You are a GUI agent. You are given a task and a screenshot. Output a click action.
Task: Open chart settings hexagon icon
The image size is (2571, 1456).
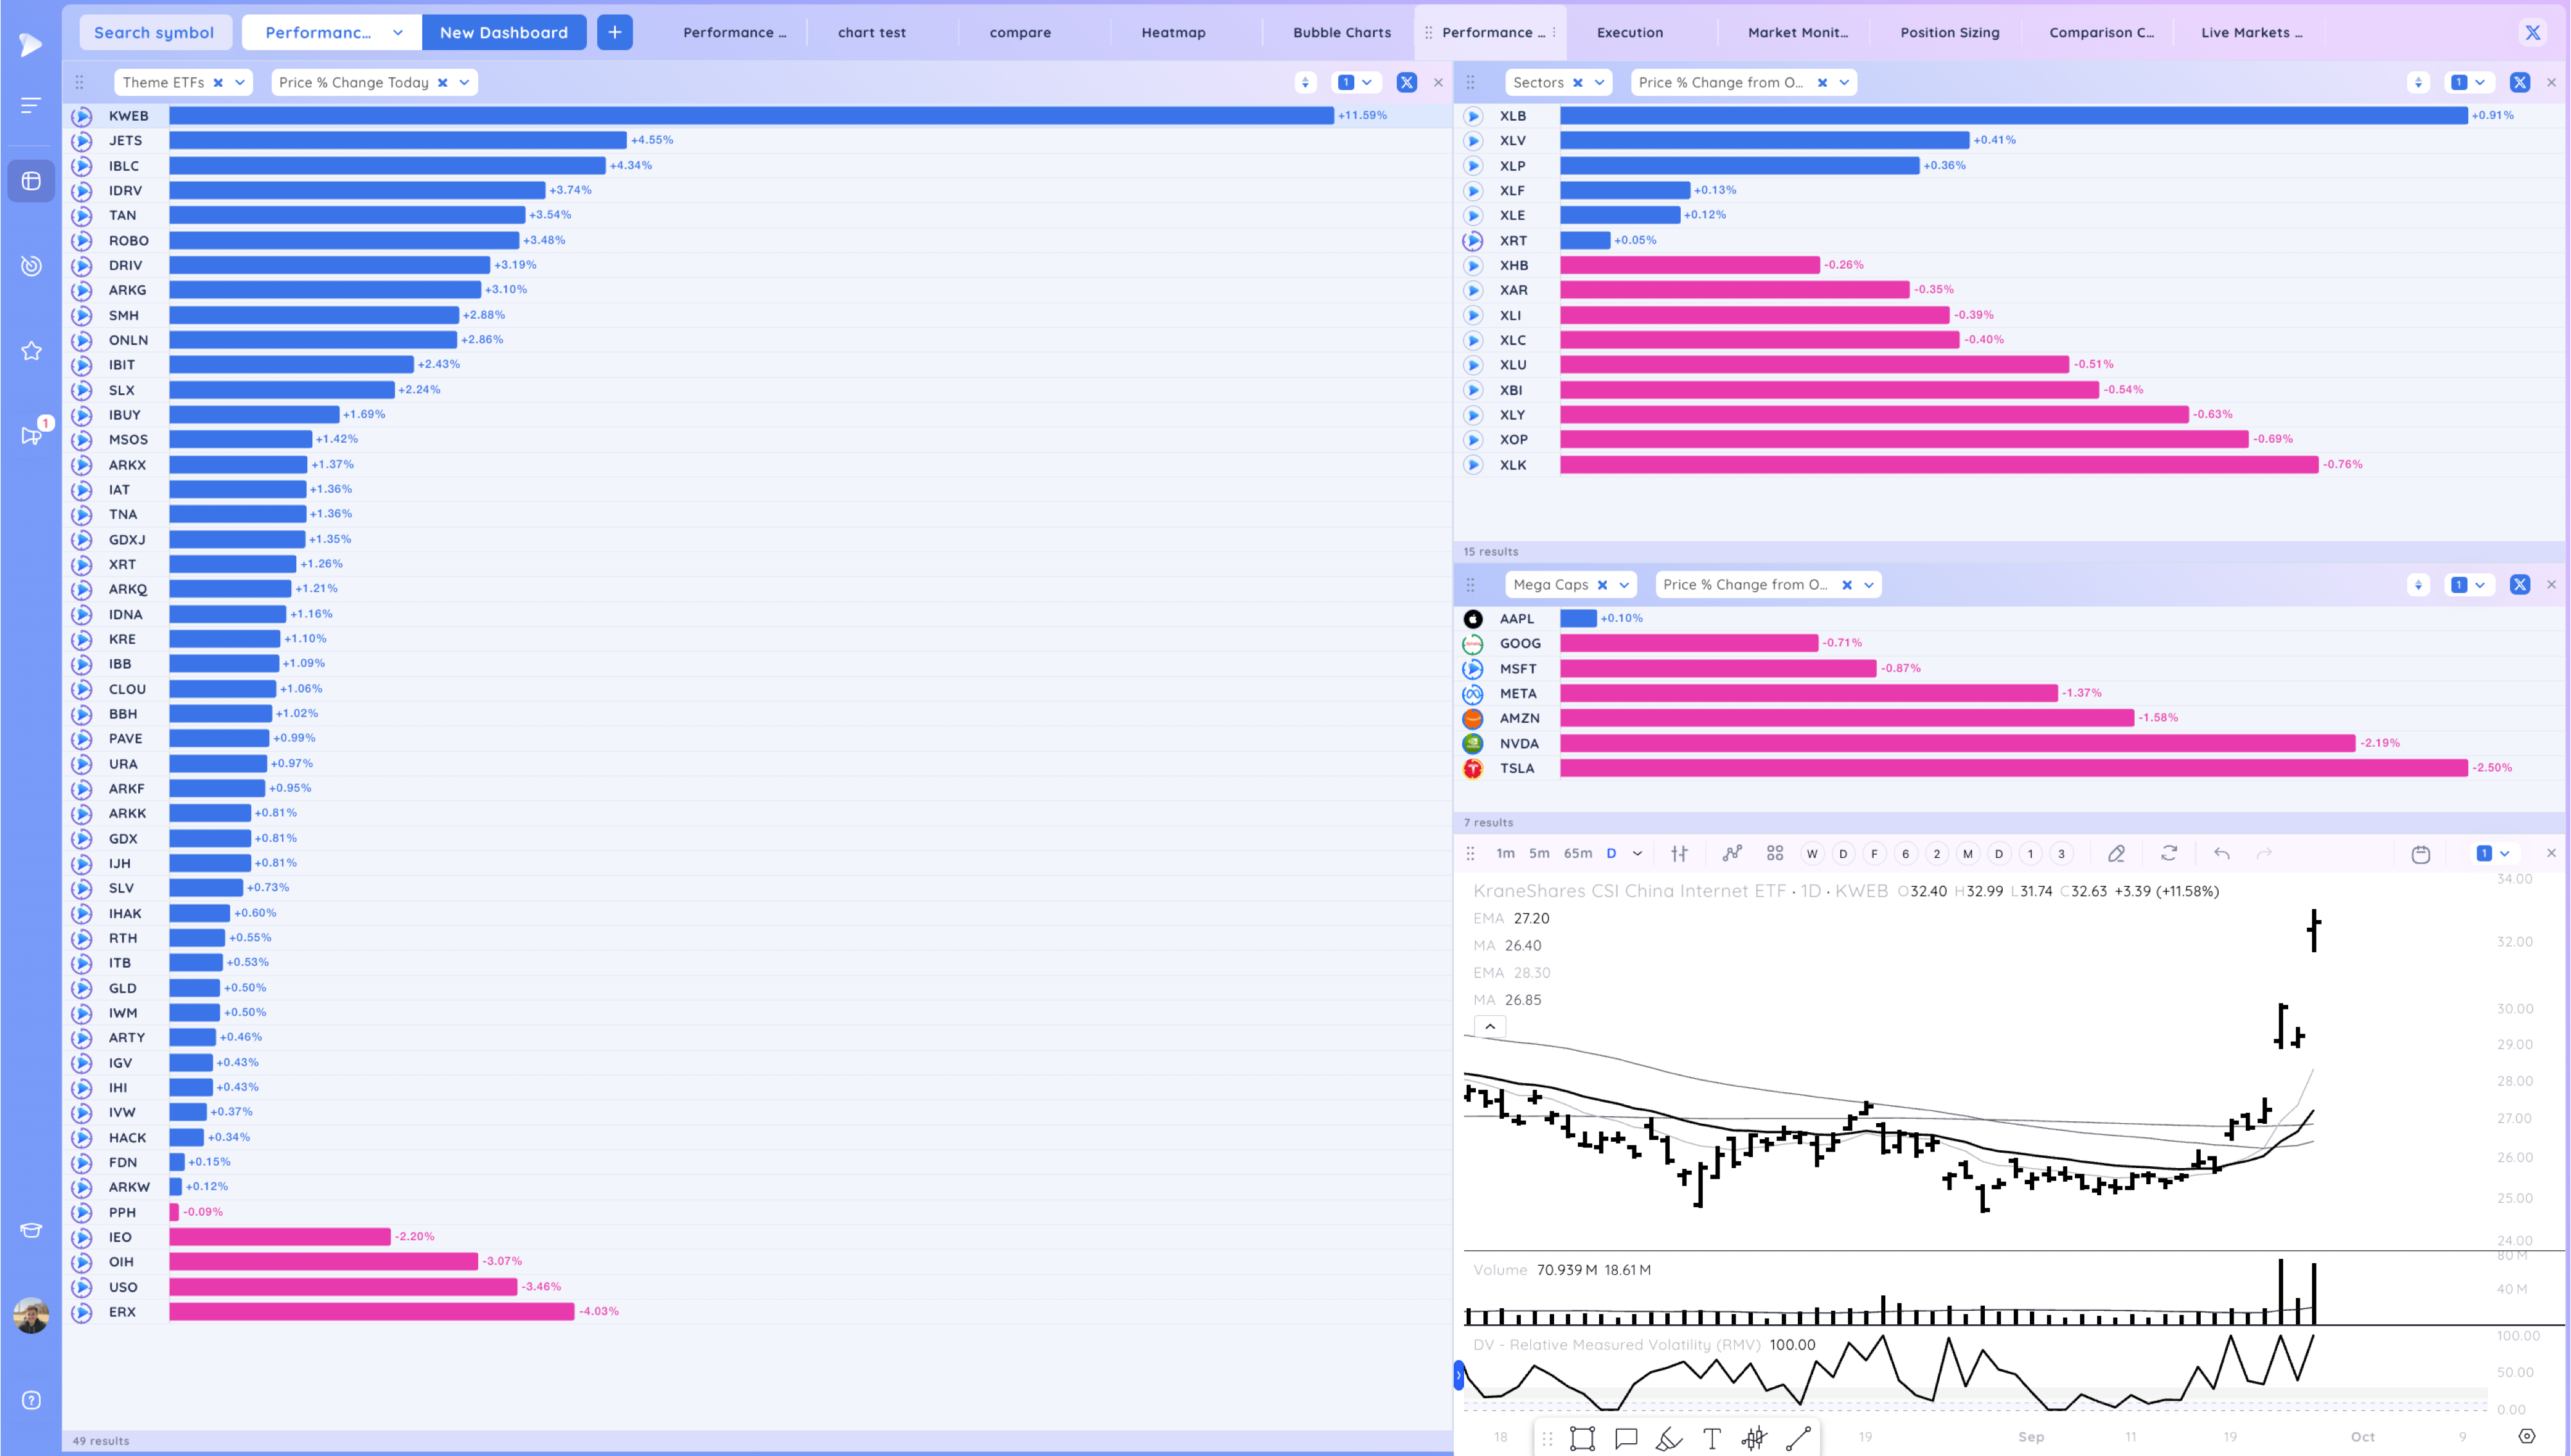(2526, 1436)
